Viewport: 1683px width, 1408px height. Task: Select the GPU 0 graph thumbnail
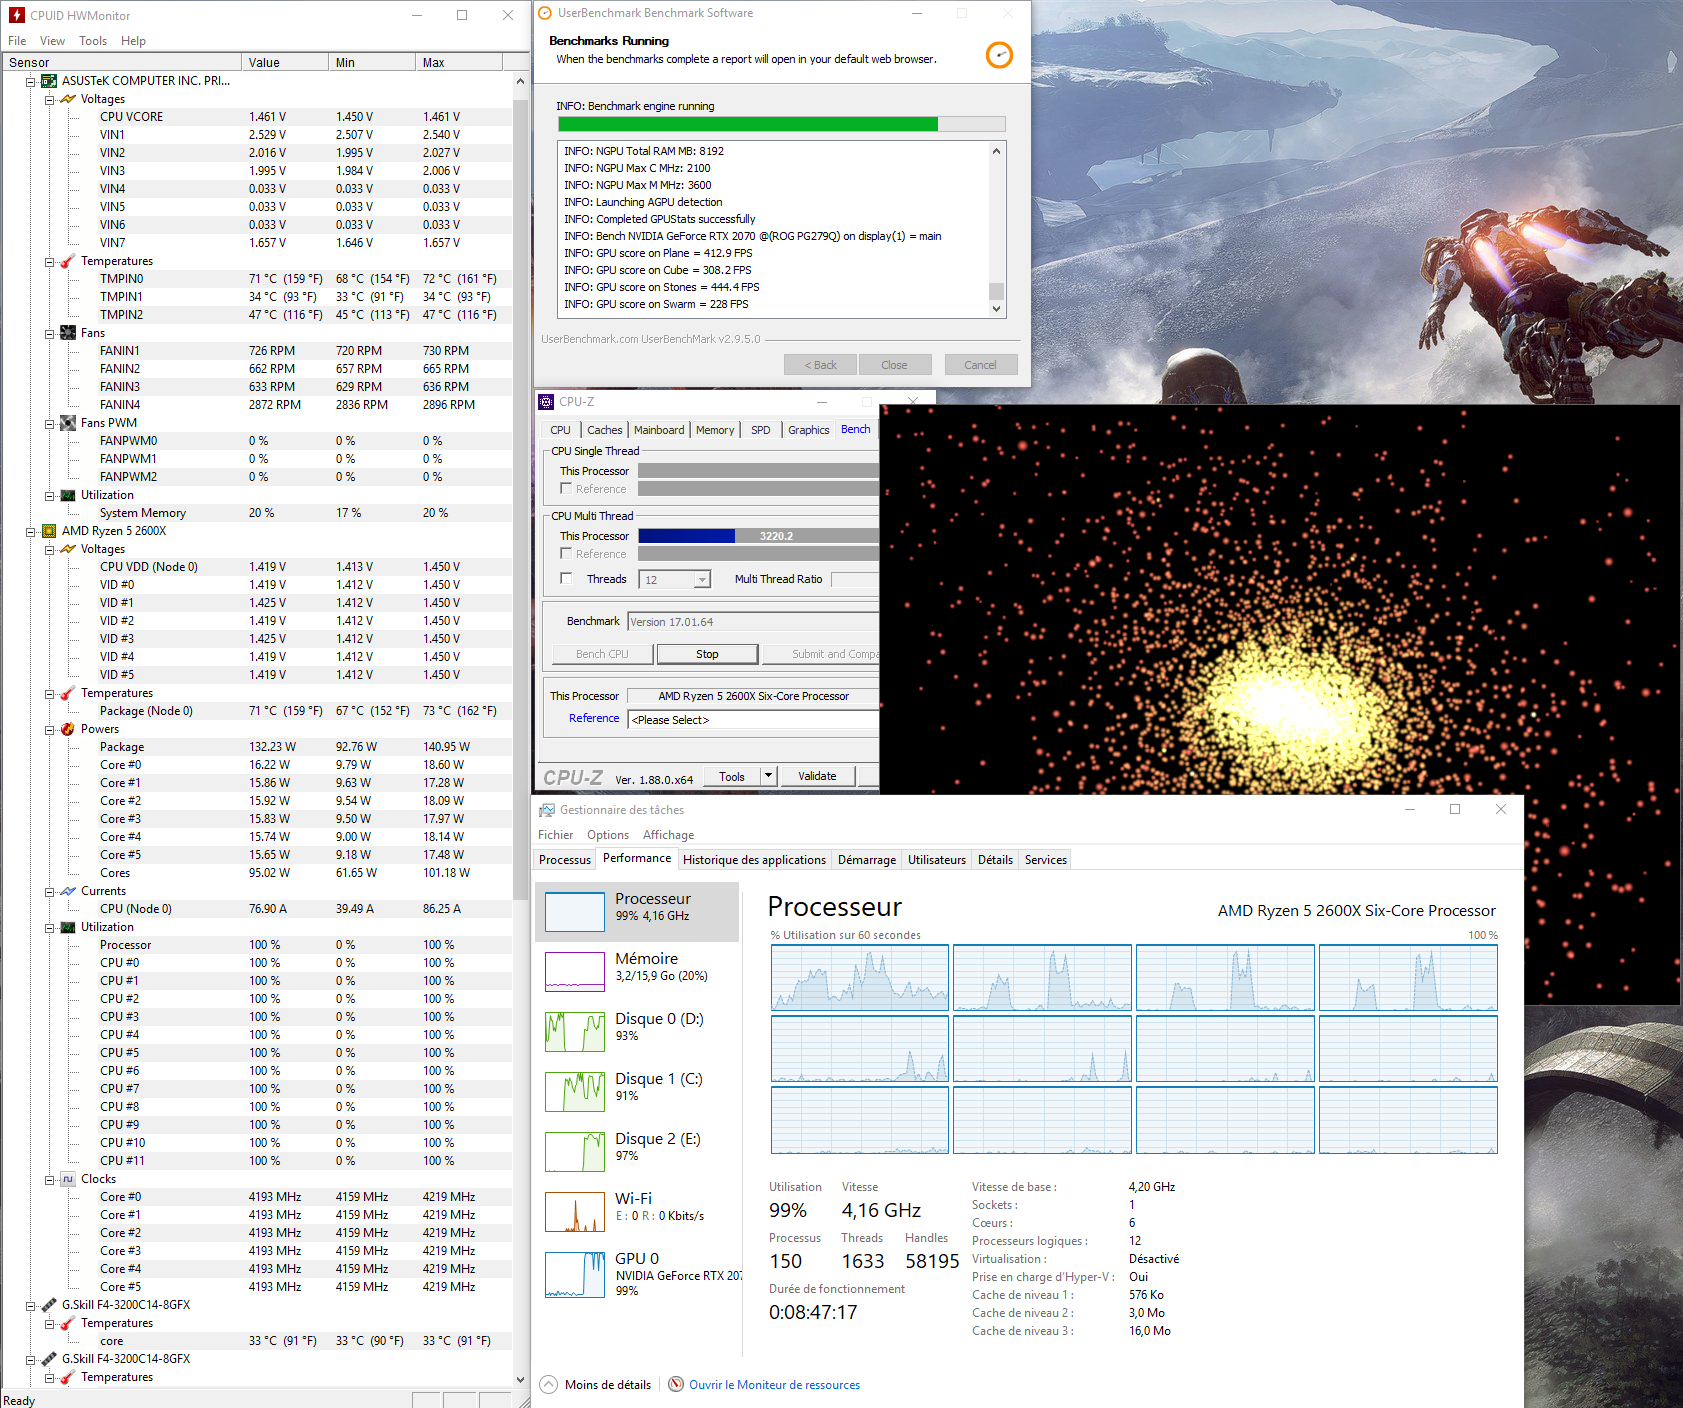575,1274
